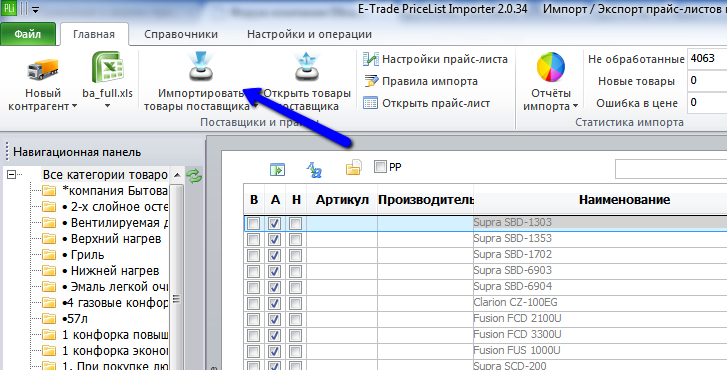Expand the Новый контрагент dropdown arrow
The width and height of the screenshot is (727, 370).
pos(74,107)
